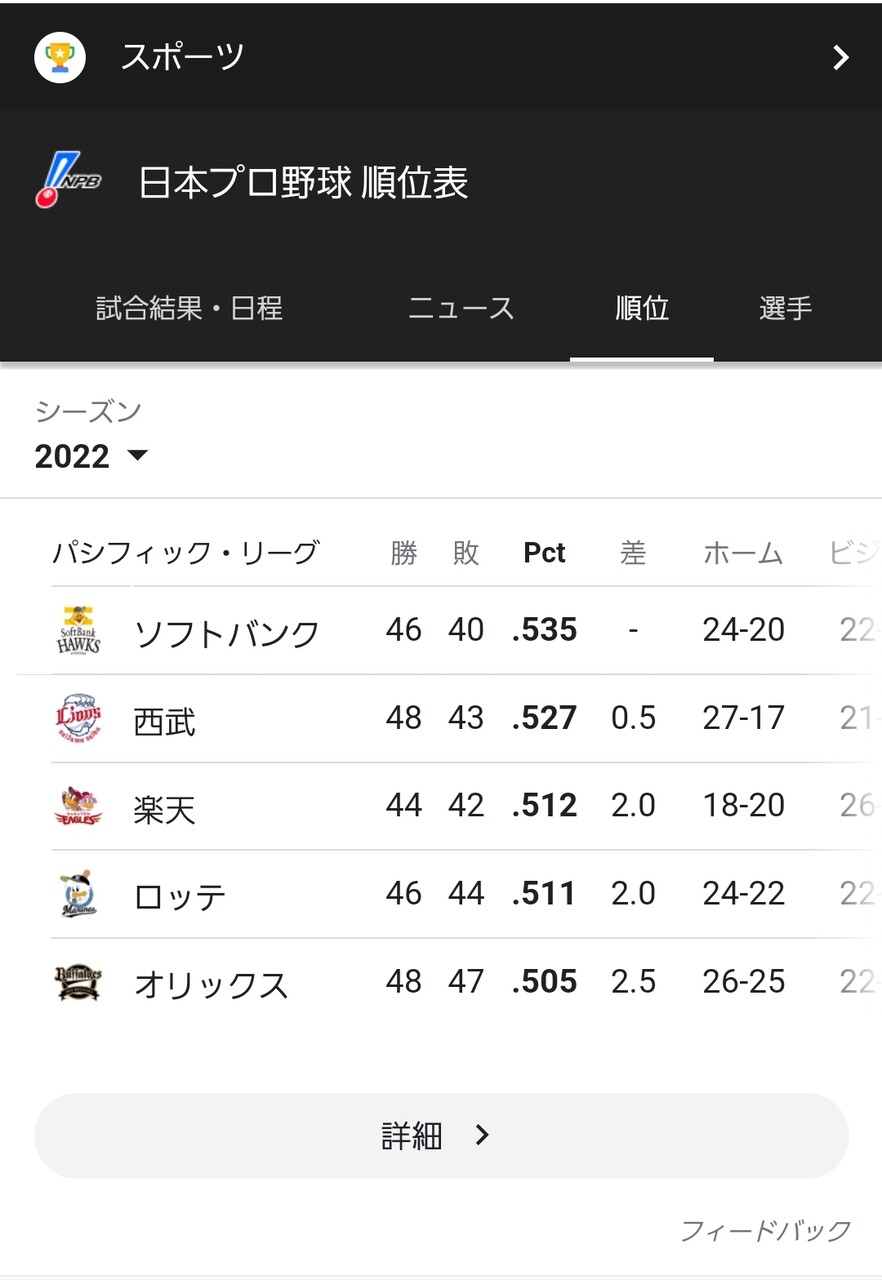882x1280 pixels.
Task: Click the Pct column header
Action: coord(544,553)
